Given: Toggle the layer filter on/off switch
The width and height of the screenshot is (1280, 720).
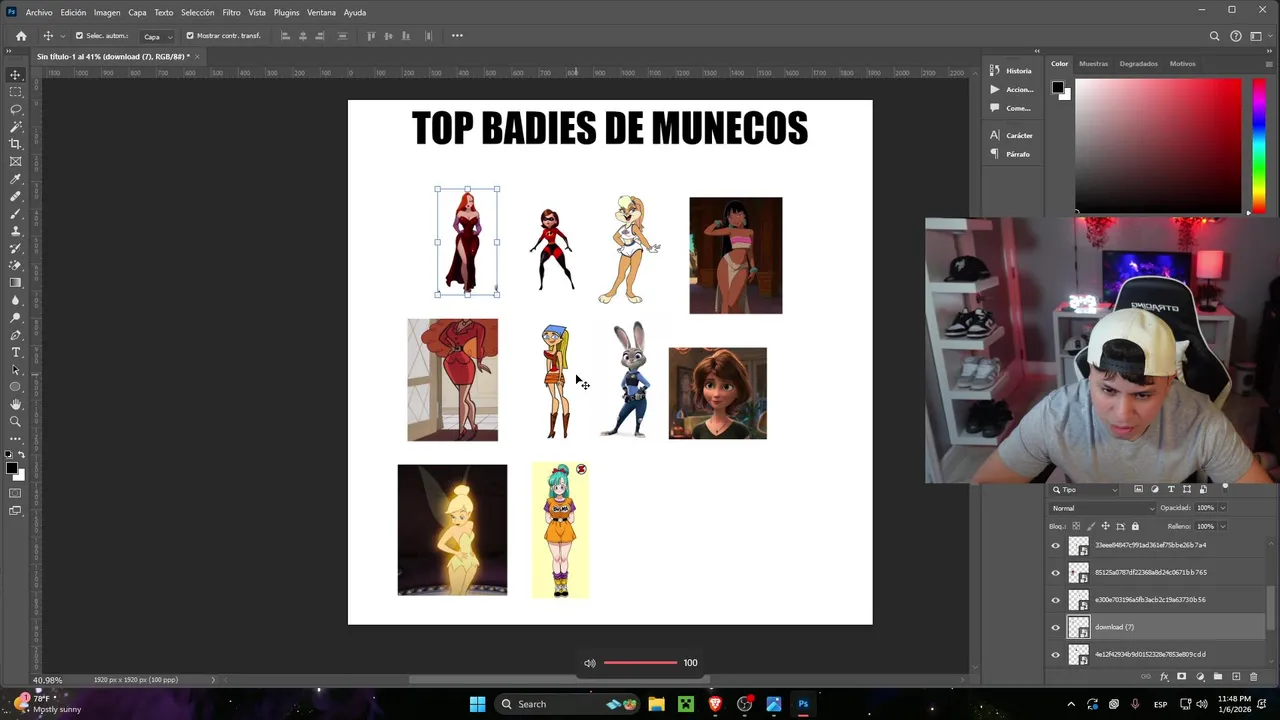Looking at the screenshot, I should pyautogui.click(x=1225, y=488).
